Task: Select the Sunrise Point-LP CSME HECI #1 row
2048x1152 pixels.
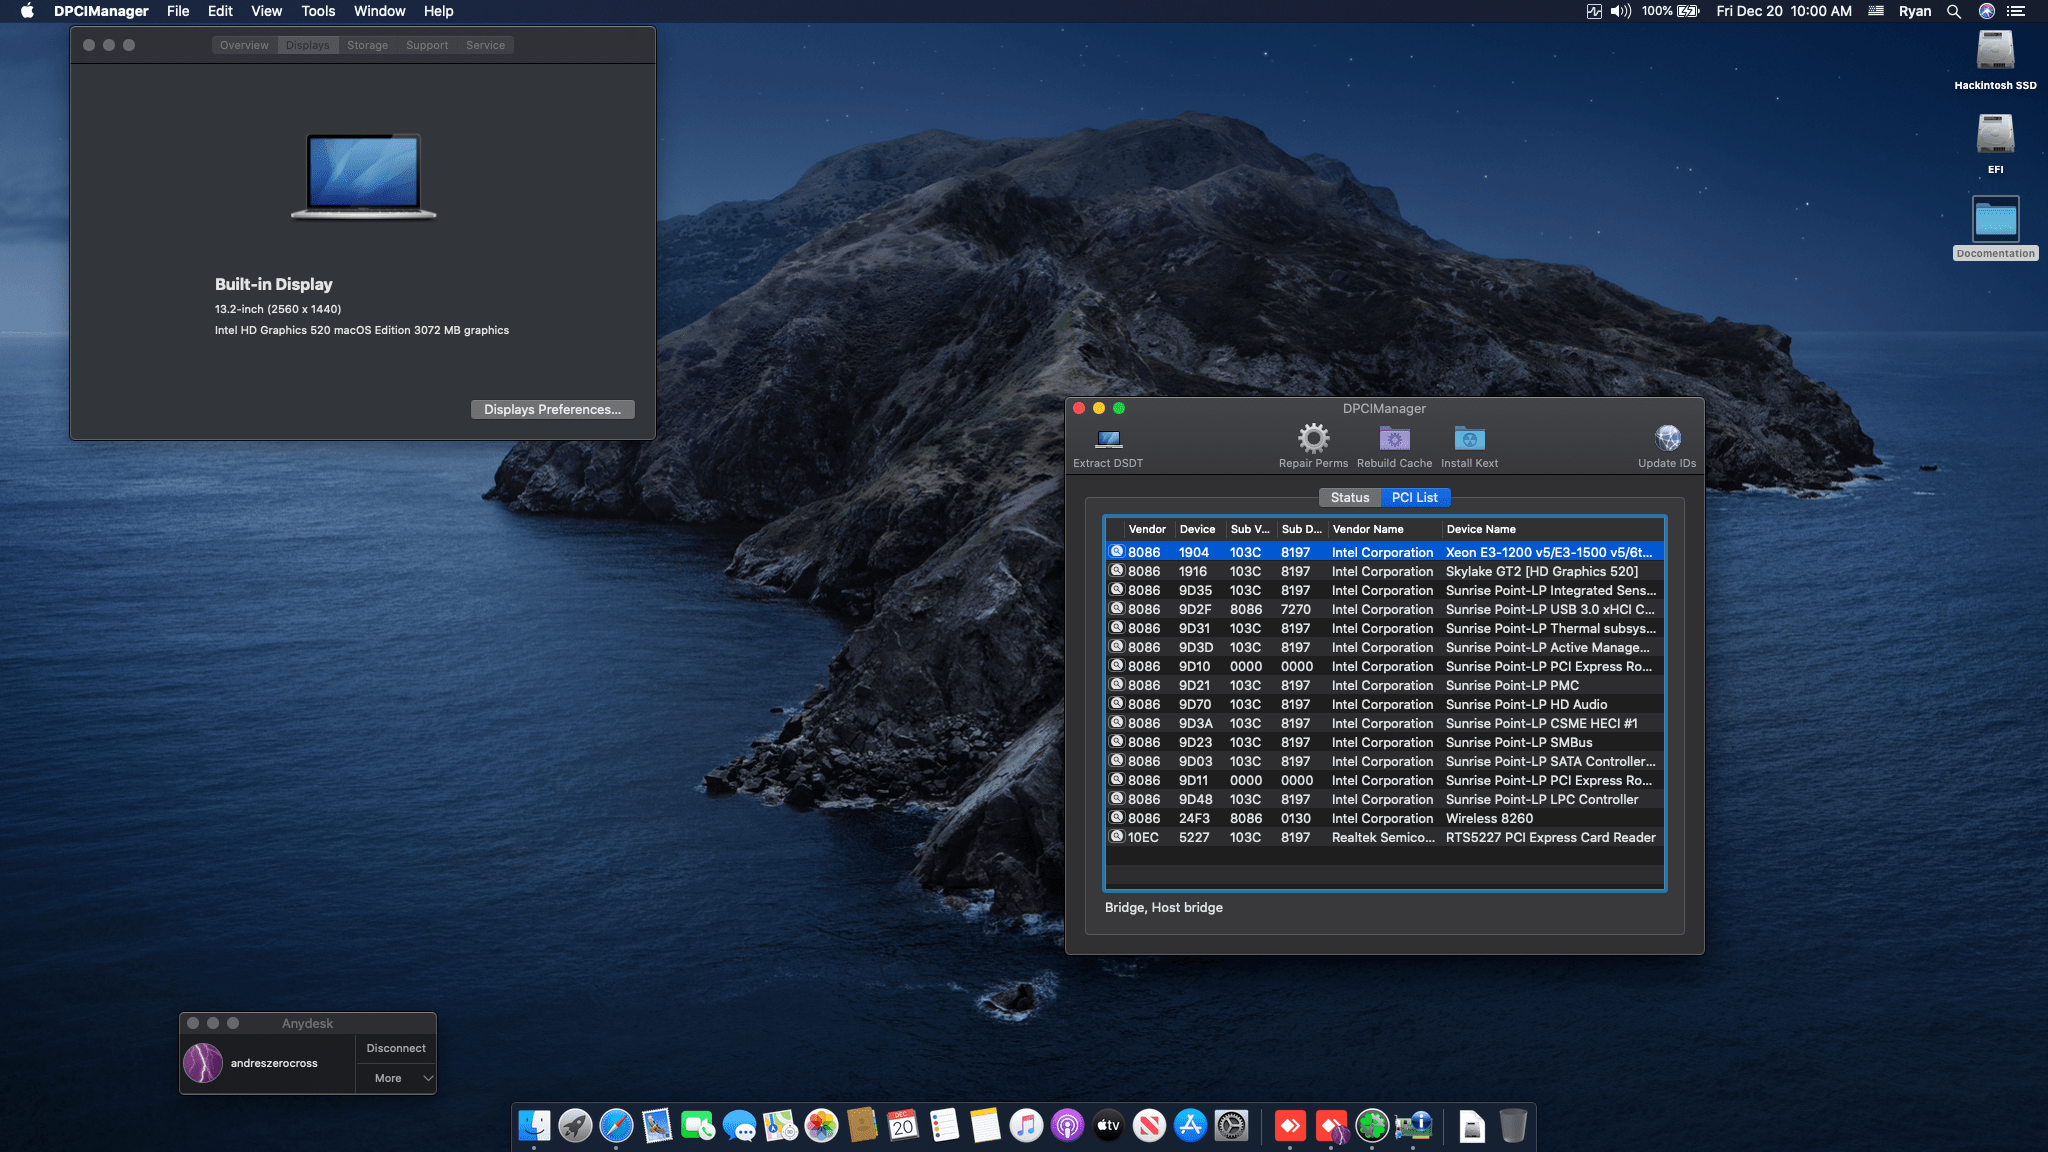Action: click(x=1385, y=723)
